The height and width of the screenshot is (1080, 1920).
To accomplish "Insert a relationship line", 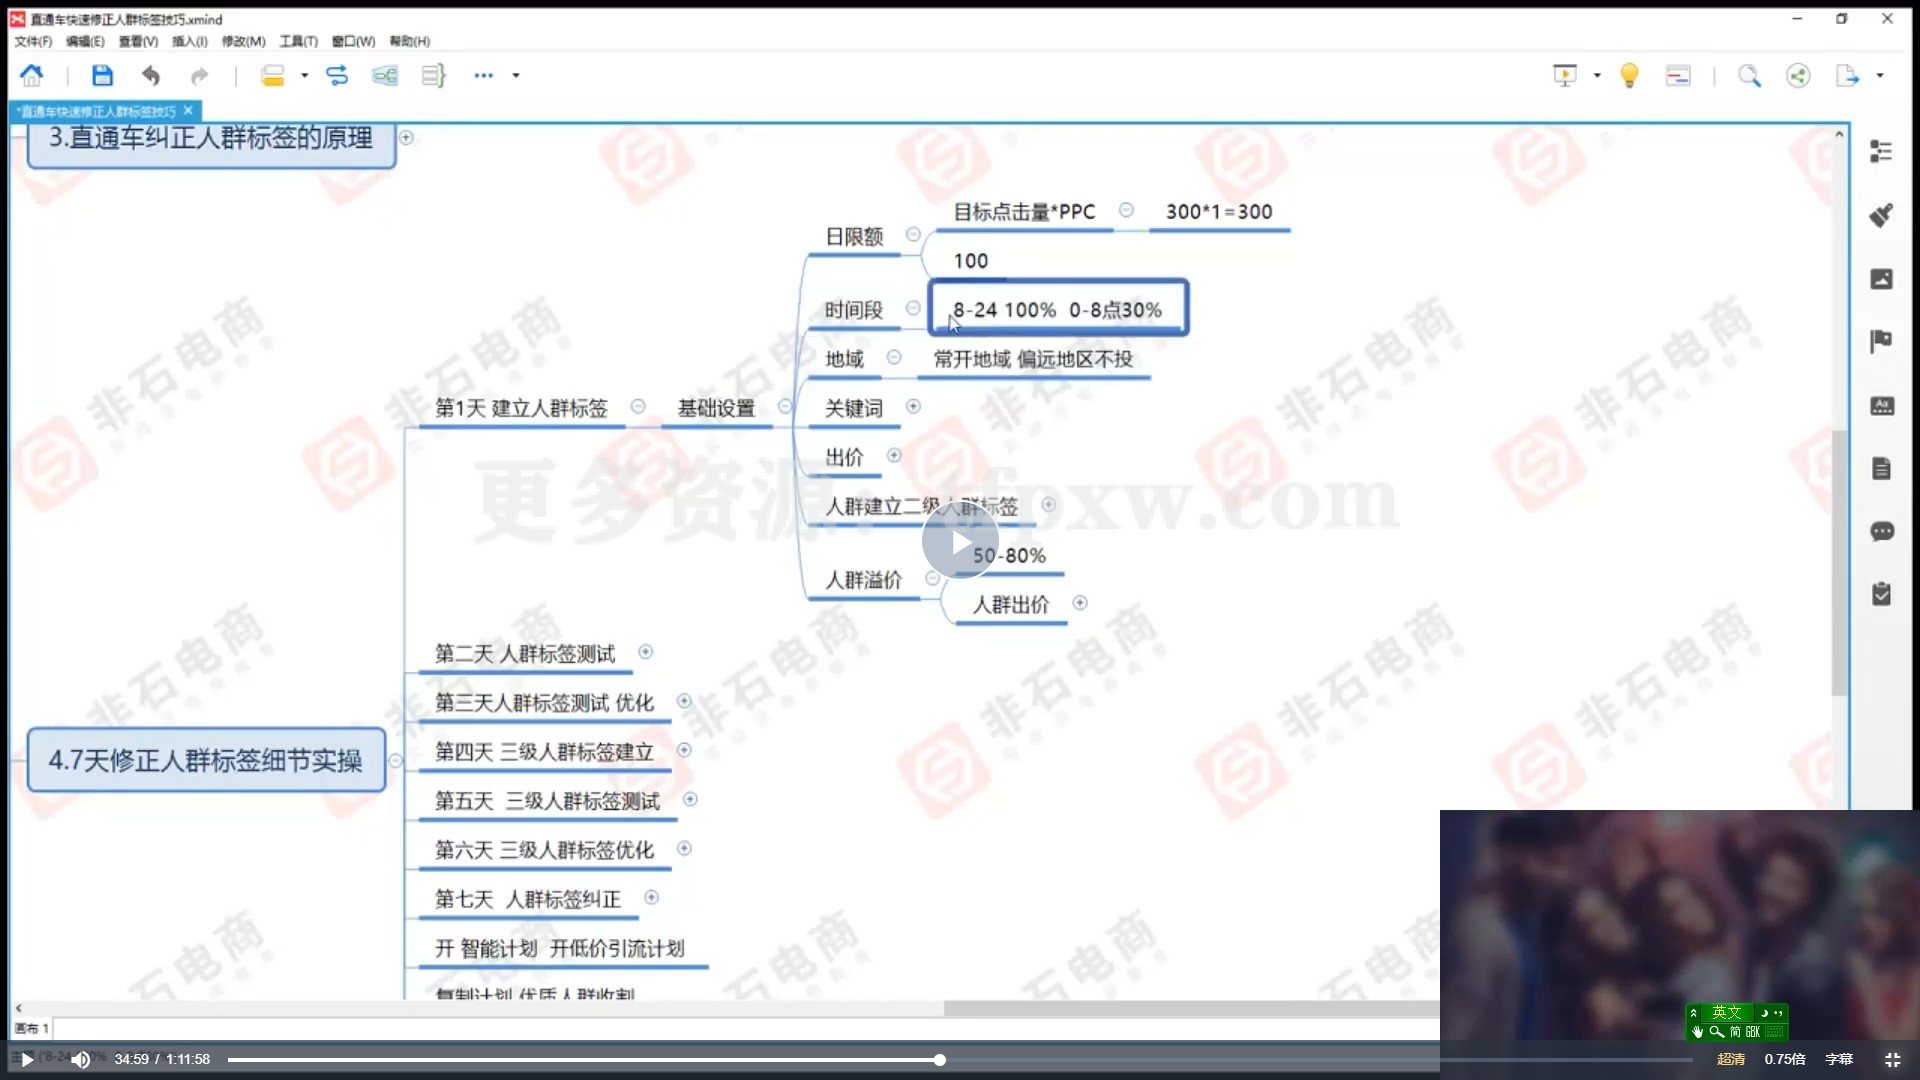I will tap(338, 76).
